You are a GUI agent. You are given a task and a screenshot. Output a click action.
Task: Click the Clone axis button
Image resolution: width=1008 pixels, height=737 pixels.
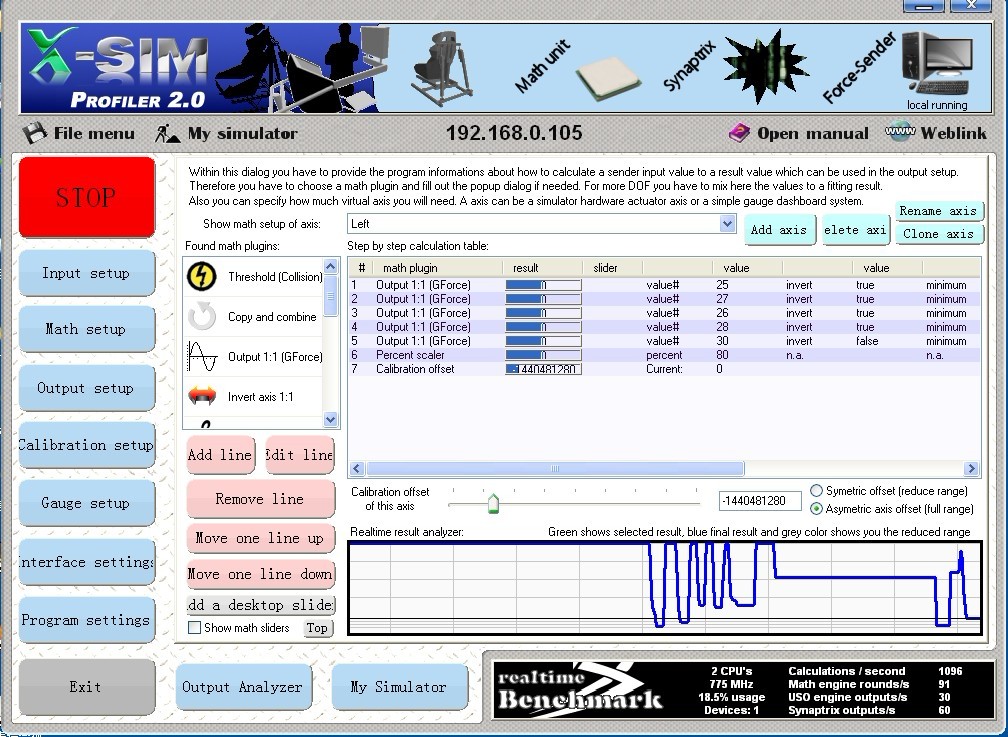pos(939,234)
